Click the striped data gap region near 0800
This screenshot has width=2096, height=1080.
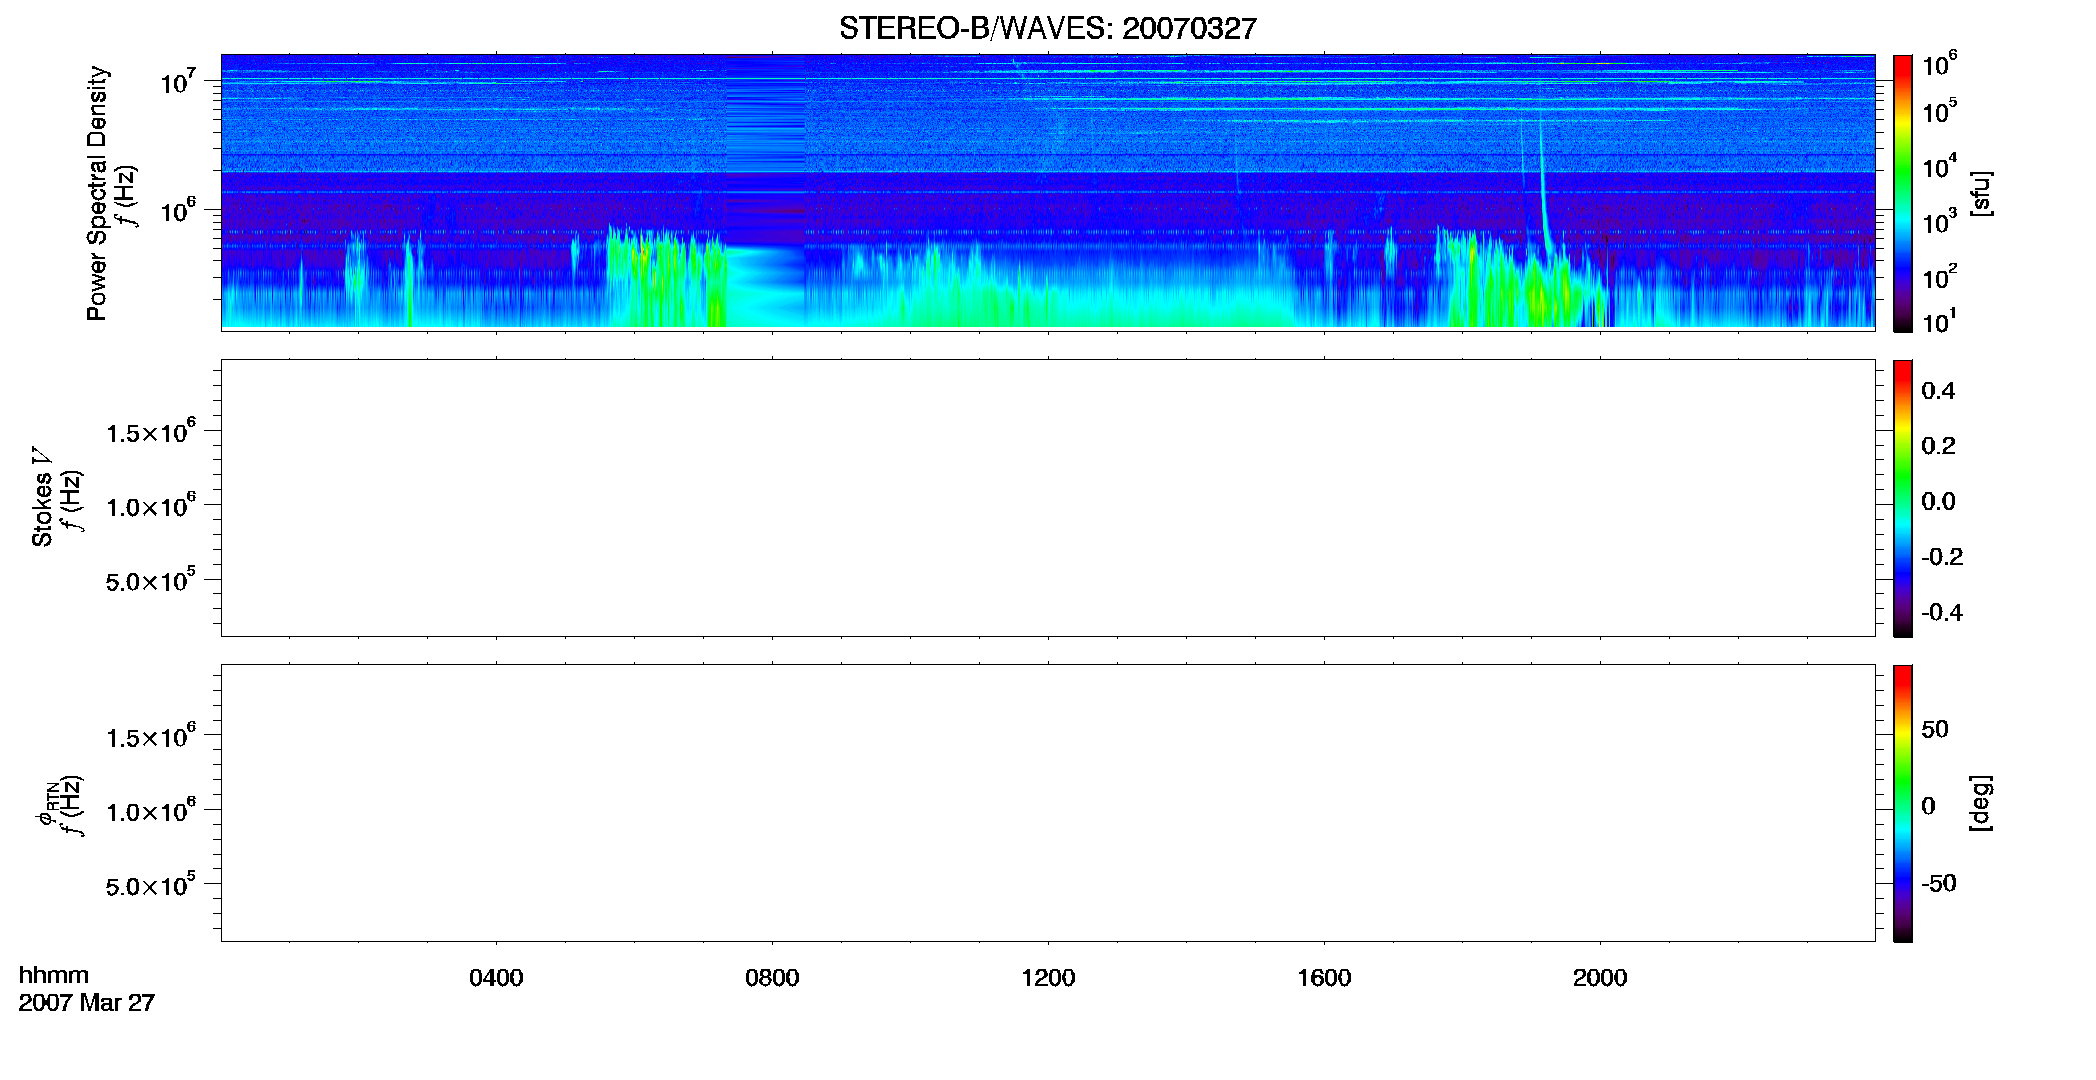click(x=765, y=190)
